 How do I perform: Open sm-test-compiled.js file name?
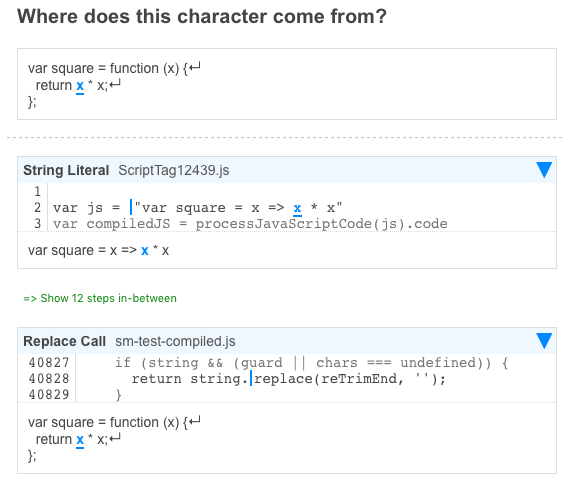click(175, 341)
